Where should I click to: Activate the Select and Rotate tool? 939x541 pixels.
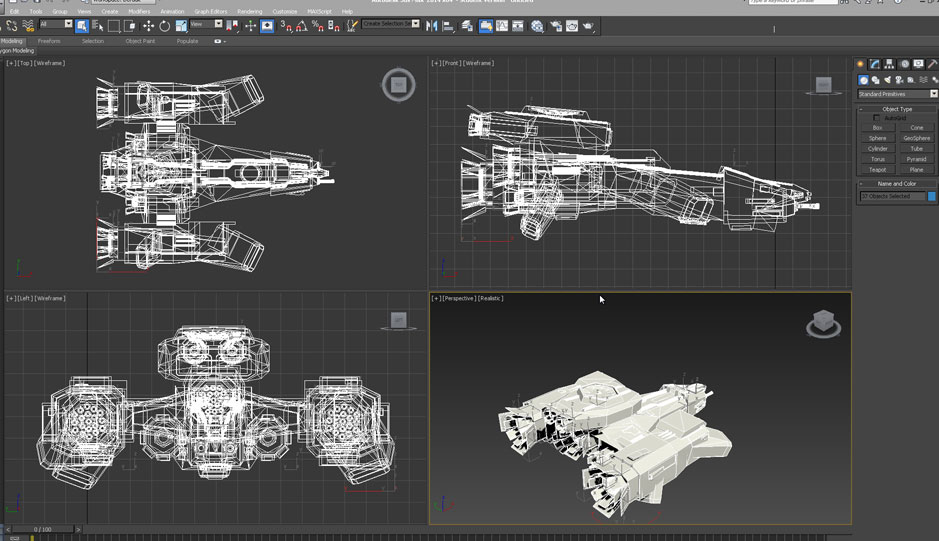pyautogui.click(x=164, y=26)
